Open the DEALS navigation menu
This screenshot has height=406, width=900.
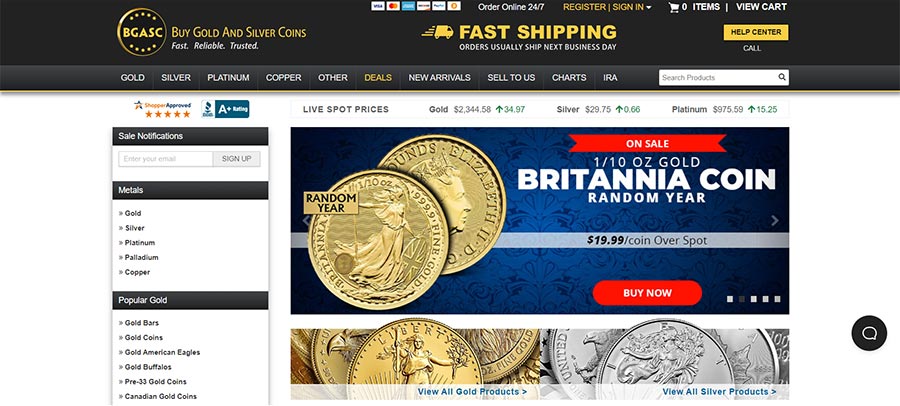378,78
